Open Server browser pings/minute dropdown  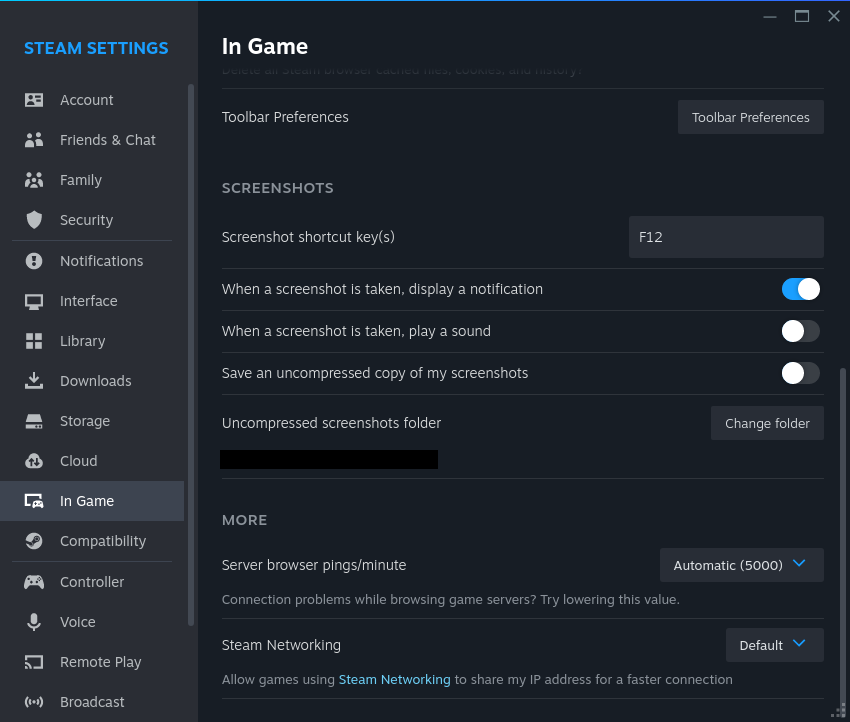point(741,565)
